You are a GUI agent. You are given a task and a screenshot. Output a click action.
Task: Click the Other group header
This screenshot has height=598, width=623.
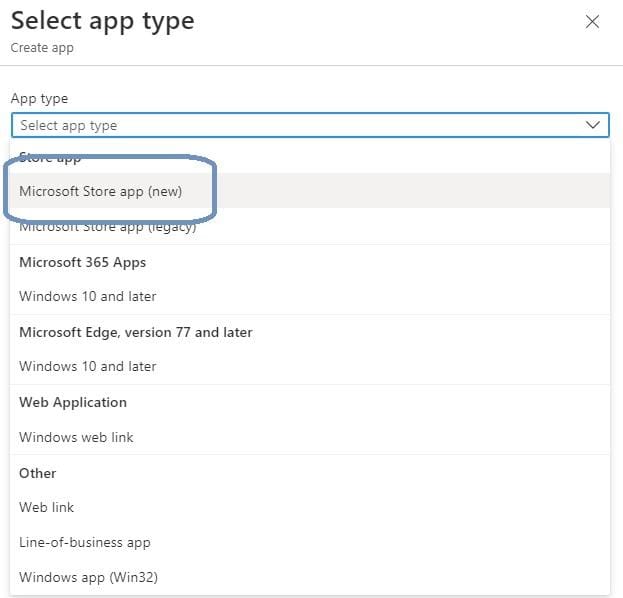click(38, 473)
